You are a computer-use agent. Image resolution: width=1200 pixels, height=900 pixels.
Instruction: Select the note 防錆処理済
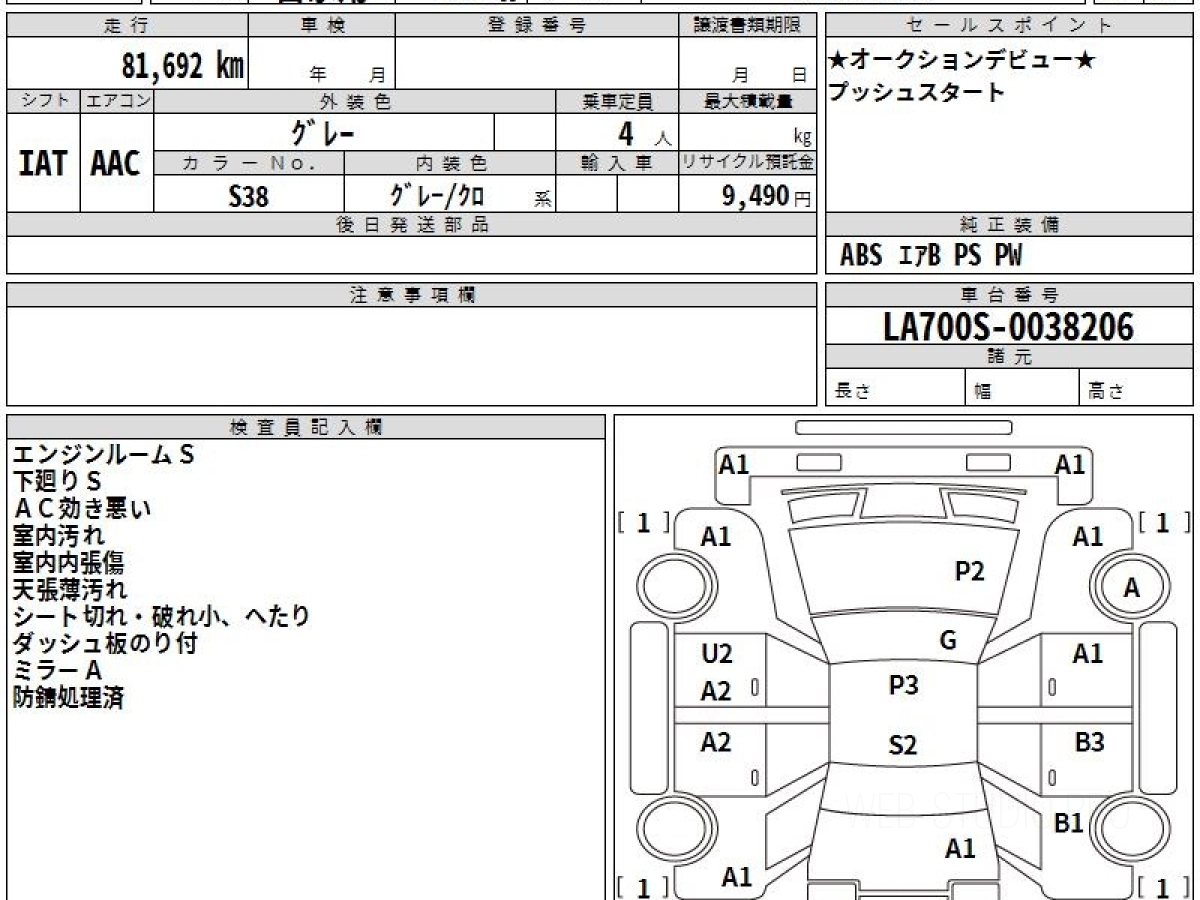pos(68,698)
